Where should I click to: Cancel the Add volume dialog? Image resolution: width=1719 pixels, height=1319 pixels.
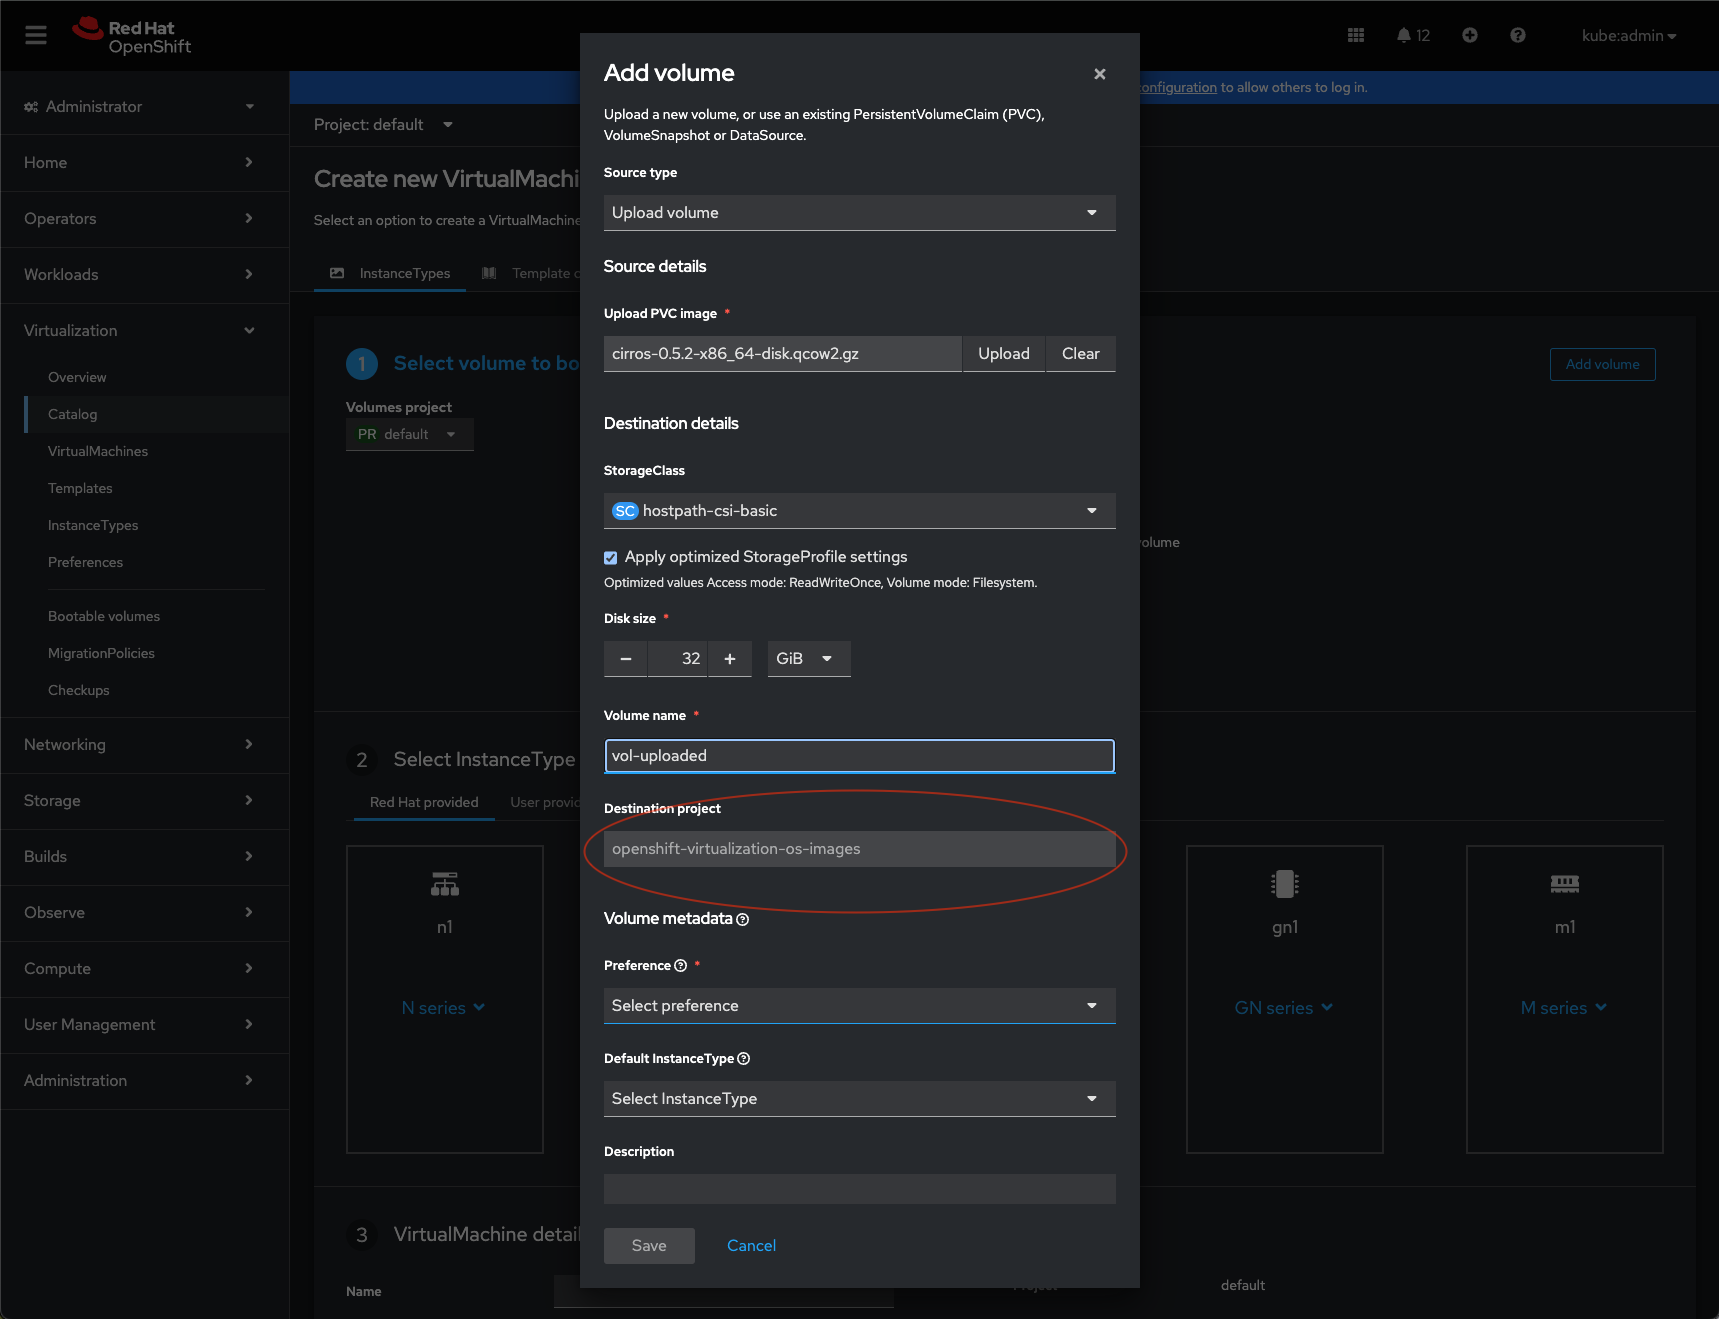pos(751,1246)
